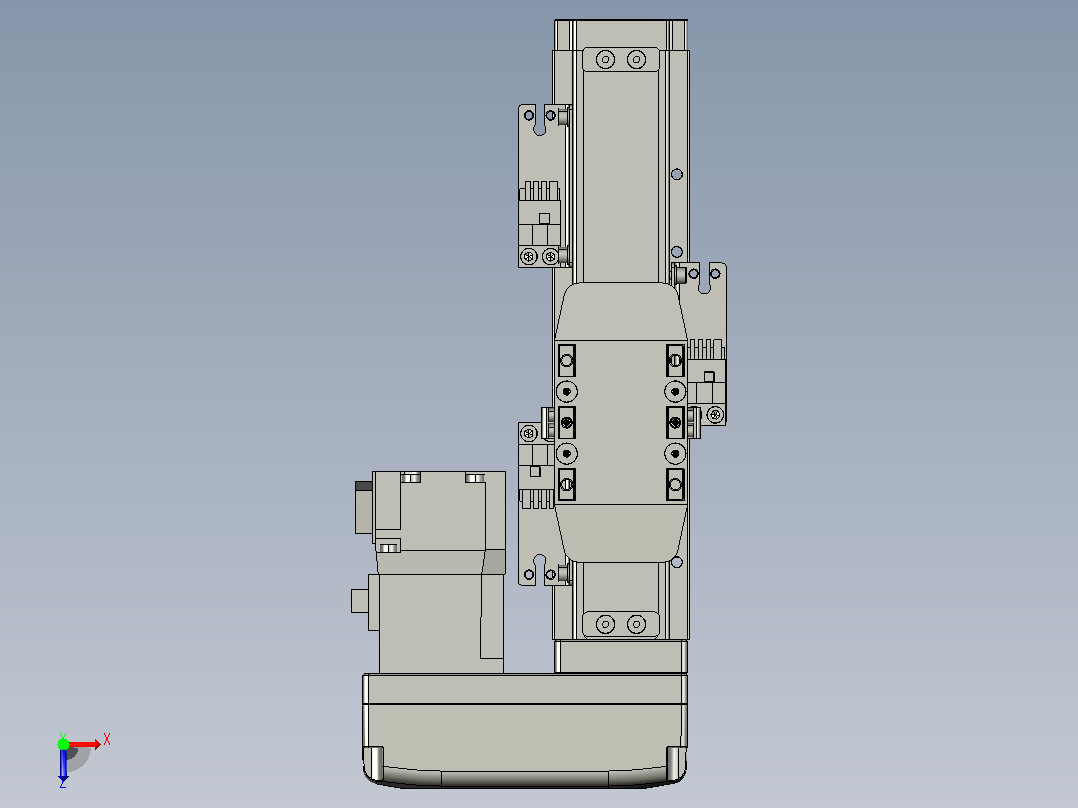Click the blue Z axis arrow of the triad
1078x808 pixels.
tap(63, 765)
